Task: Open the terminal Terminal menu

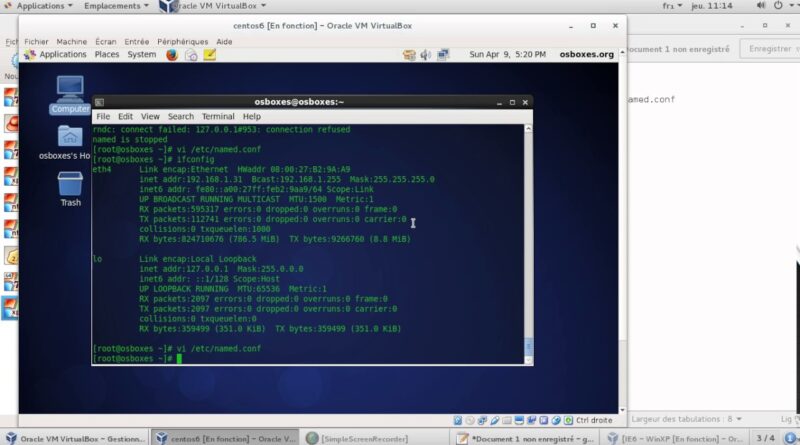Action: 218,116
